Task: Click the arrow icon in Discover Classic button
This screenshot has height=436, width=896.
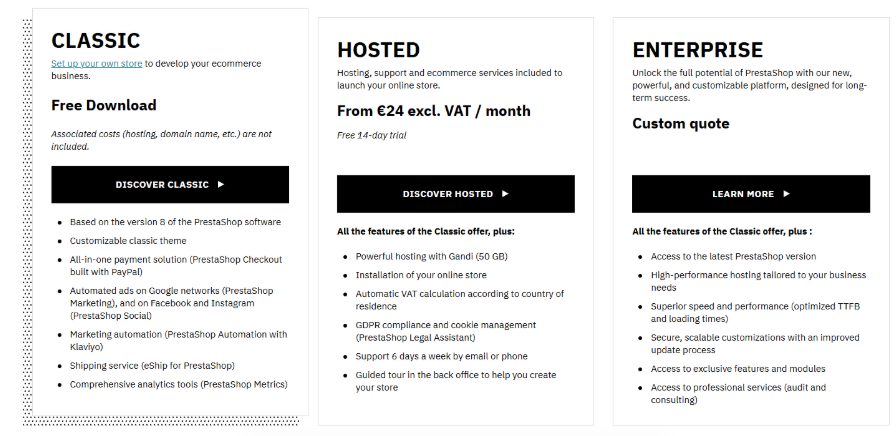Action: 221,185
